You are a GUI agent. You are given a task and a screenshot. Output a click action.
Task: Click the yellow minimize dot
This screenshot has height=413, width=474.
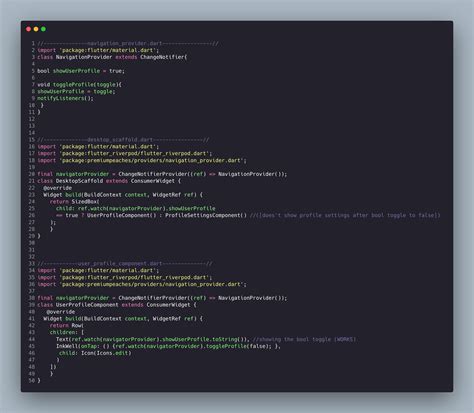pos(36,29)
